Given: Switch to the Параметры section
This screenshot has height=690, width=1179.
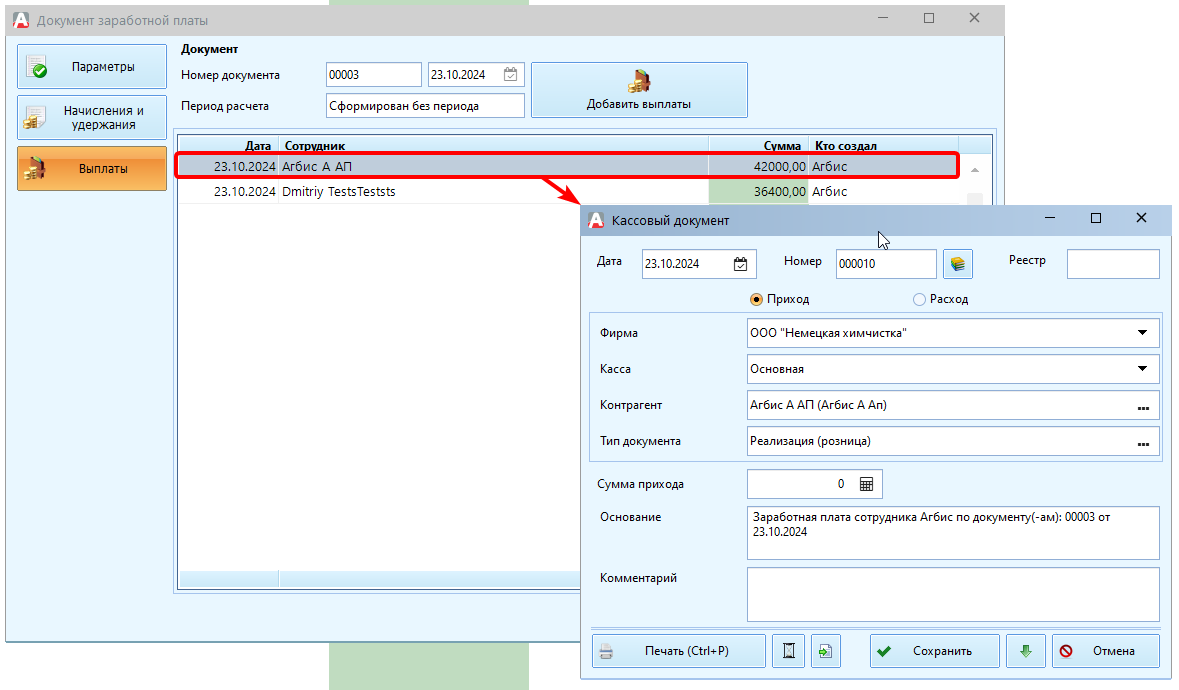Looking at the screenshot, I should [92, 67].
